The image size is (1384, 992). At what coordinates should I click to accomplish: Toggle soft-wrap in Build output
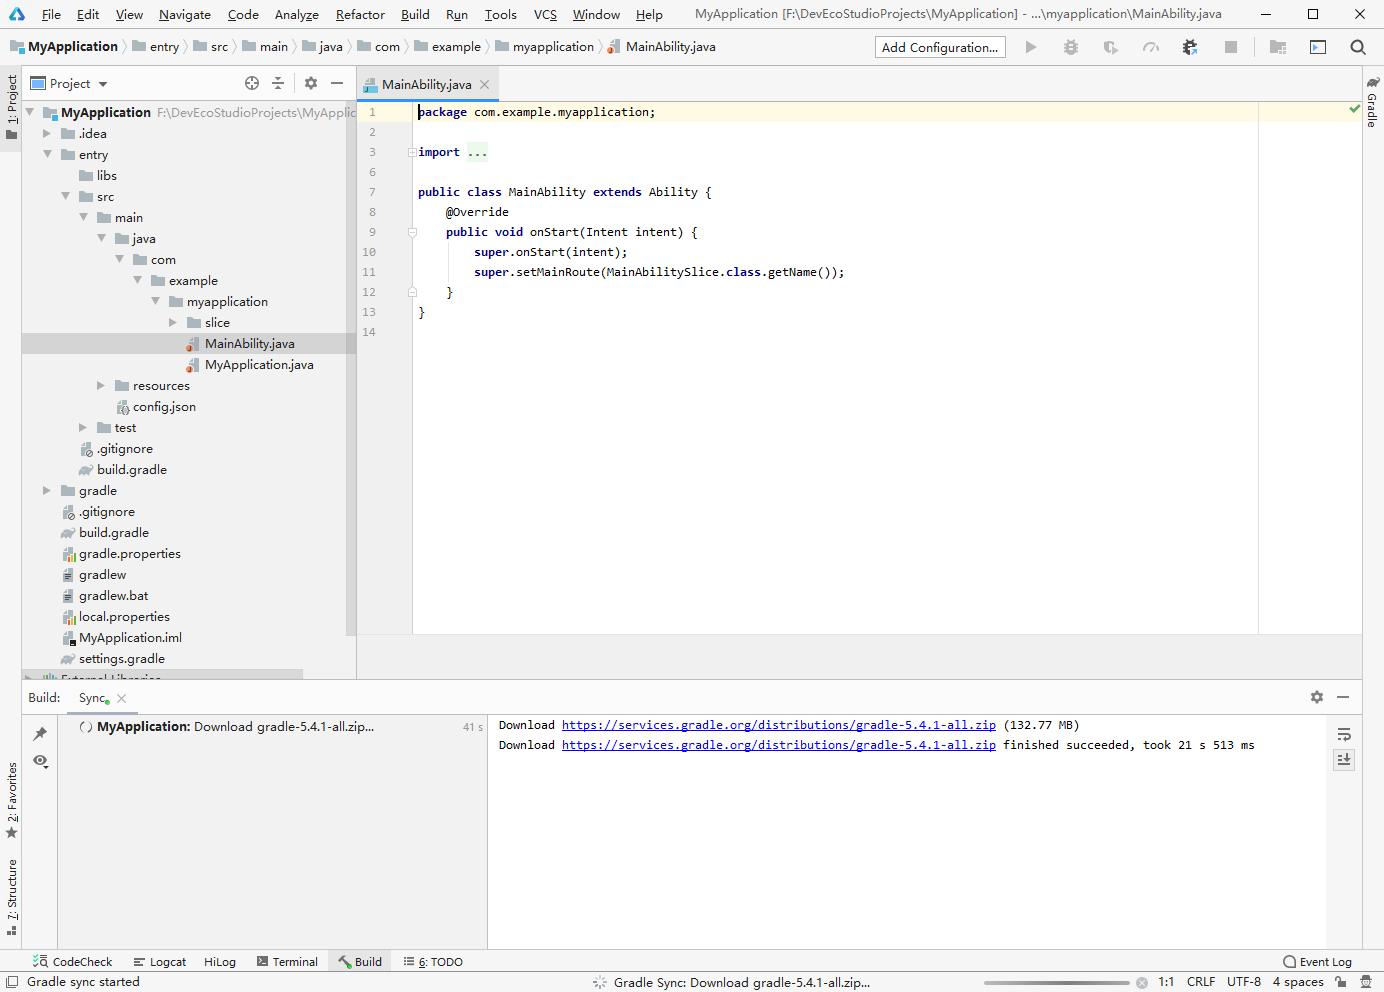point(1344,734)
